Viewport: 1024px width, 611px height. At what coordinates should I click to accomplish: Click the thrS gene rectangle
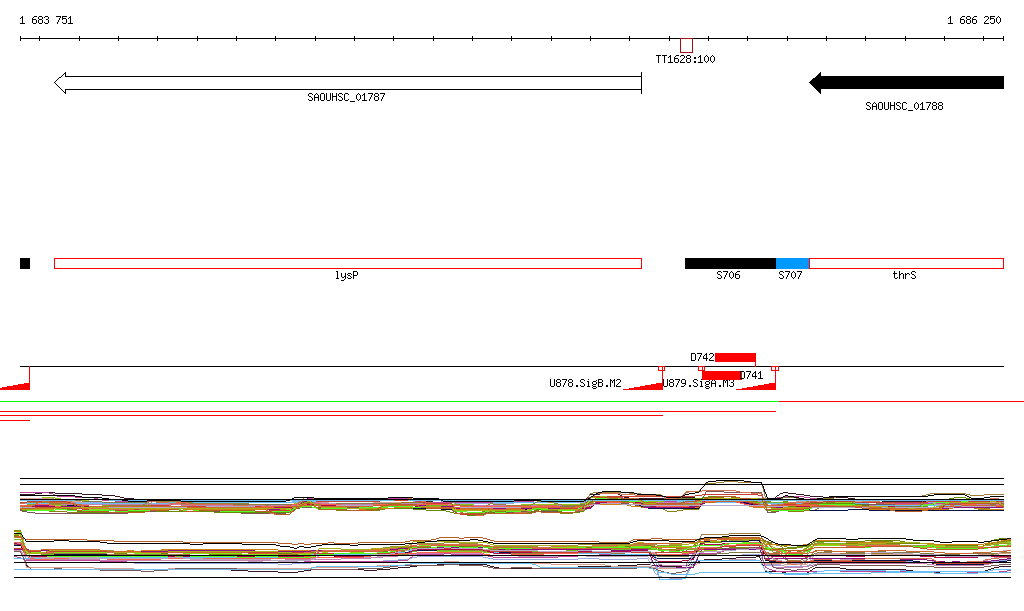tap(905, 263)
